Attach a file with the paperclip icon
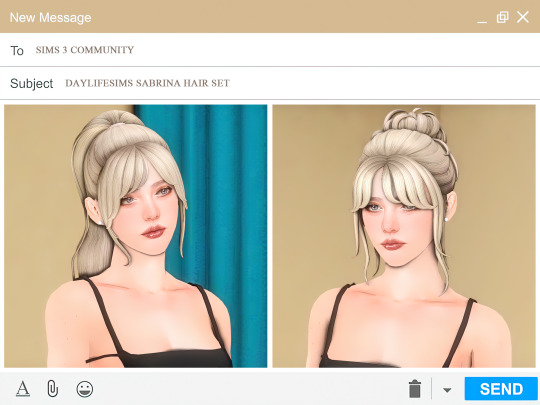The image size is (540, 405). 52,389
